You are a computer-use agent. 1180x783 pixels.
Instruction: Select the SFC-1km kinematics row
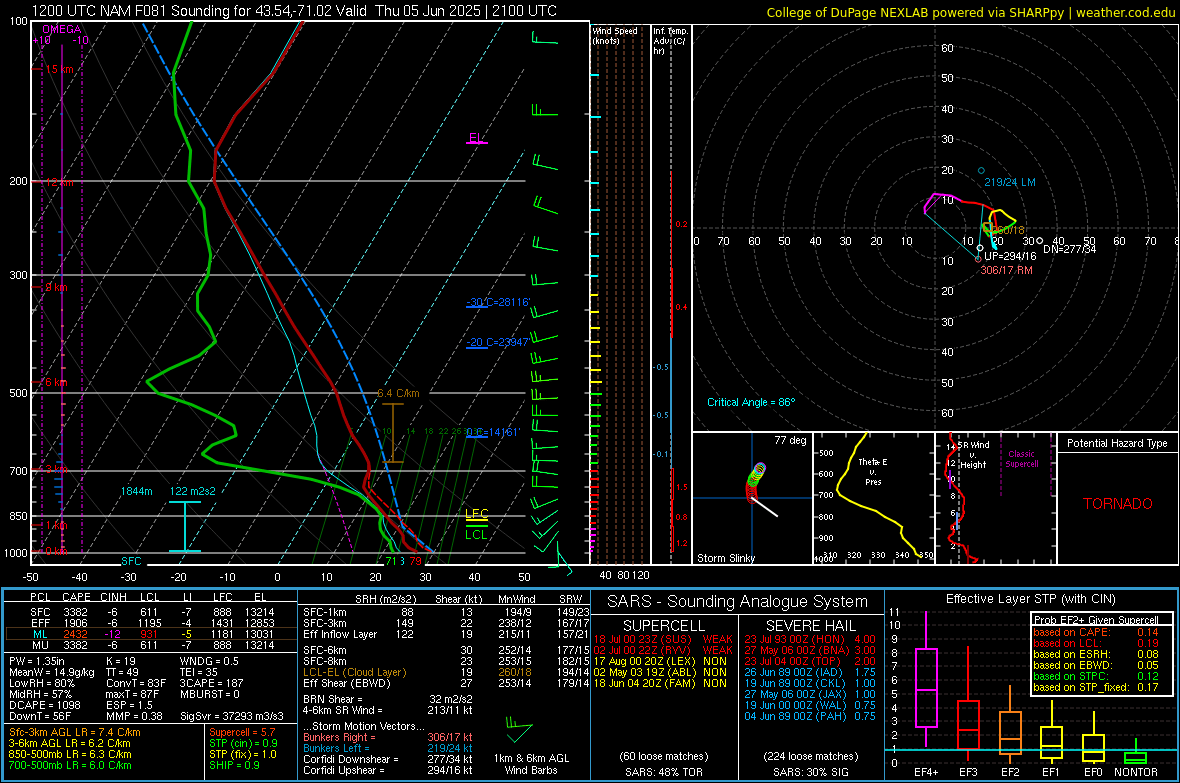pyautogui.click(x=446, y=613)
